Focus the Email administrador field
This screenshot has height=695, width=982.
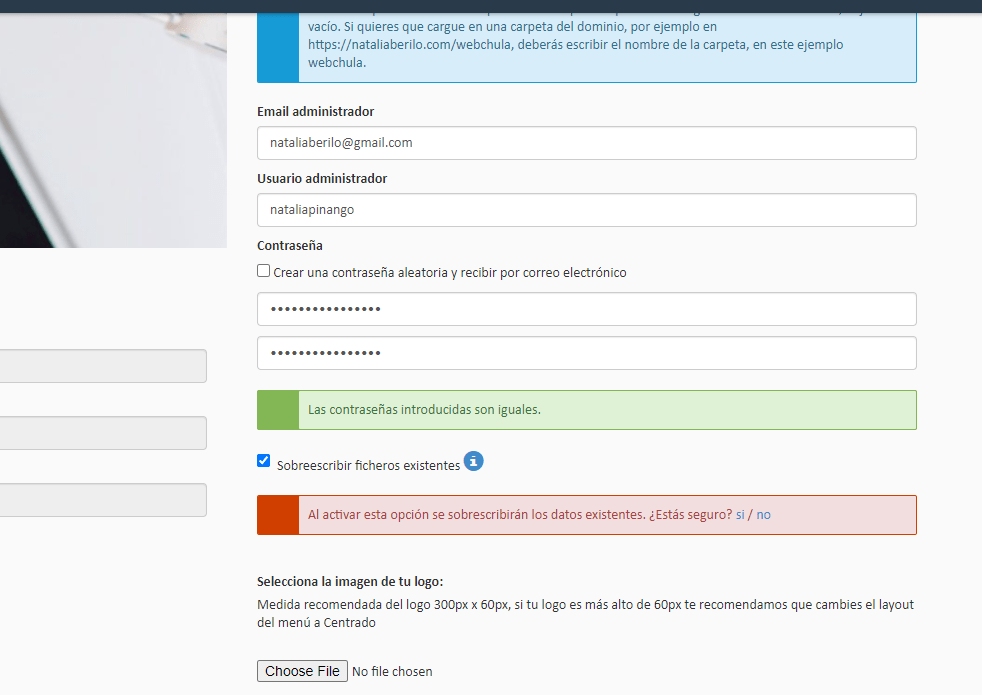(587, 143)
